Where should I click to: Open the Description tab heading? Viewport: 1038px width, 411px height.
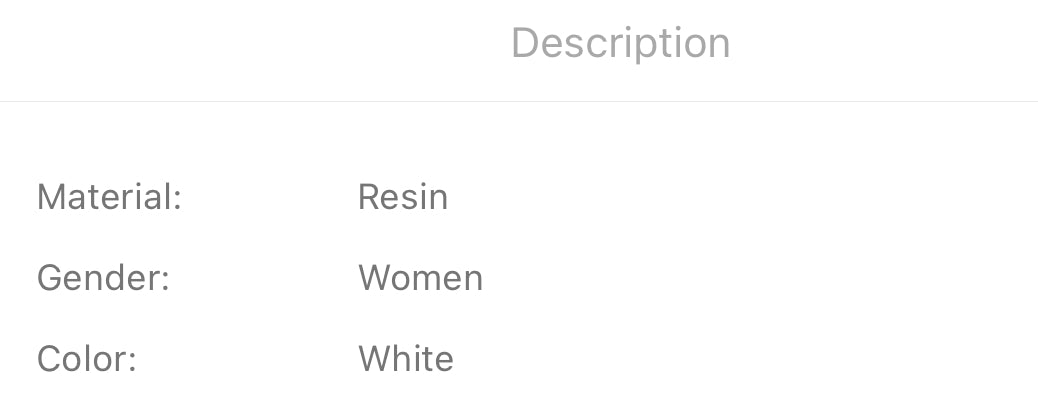coord(620,44)
